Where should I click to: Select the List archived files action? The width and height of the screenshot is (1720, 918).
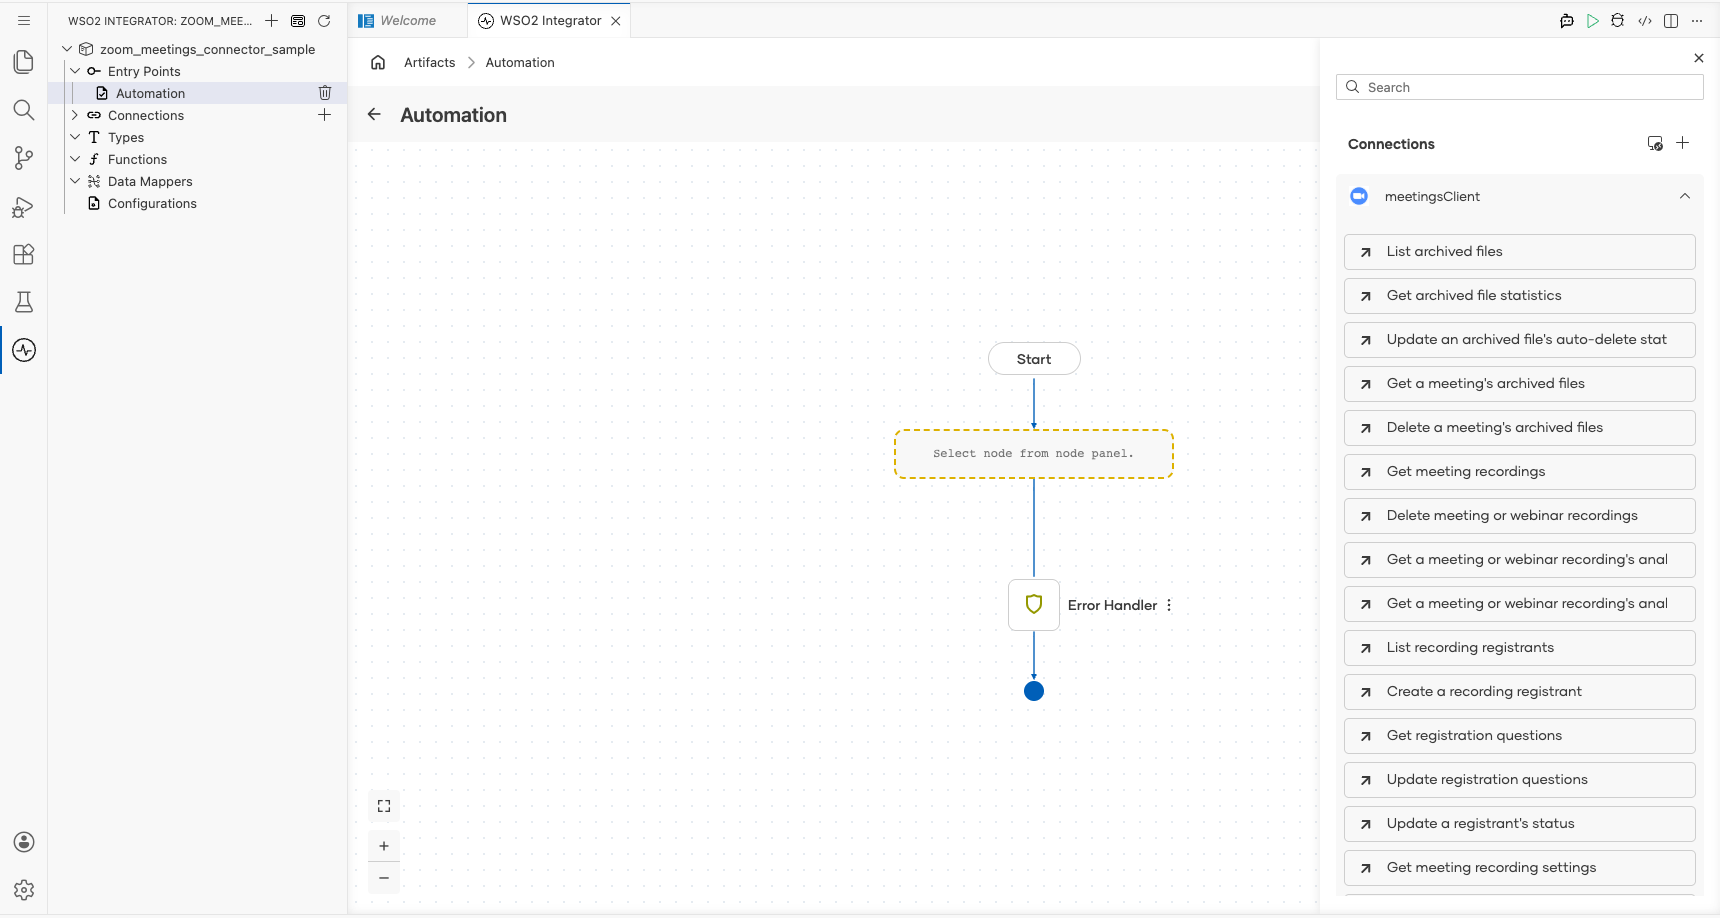tap(1519, 252)
